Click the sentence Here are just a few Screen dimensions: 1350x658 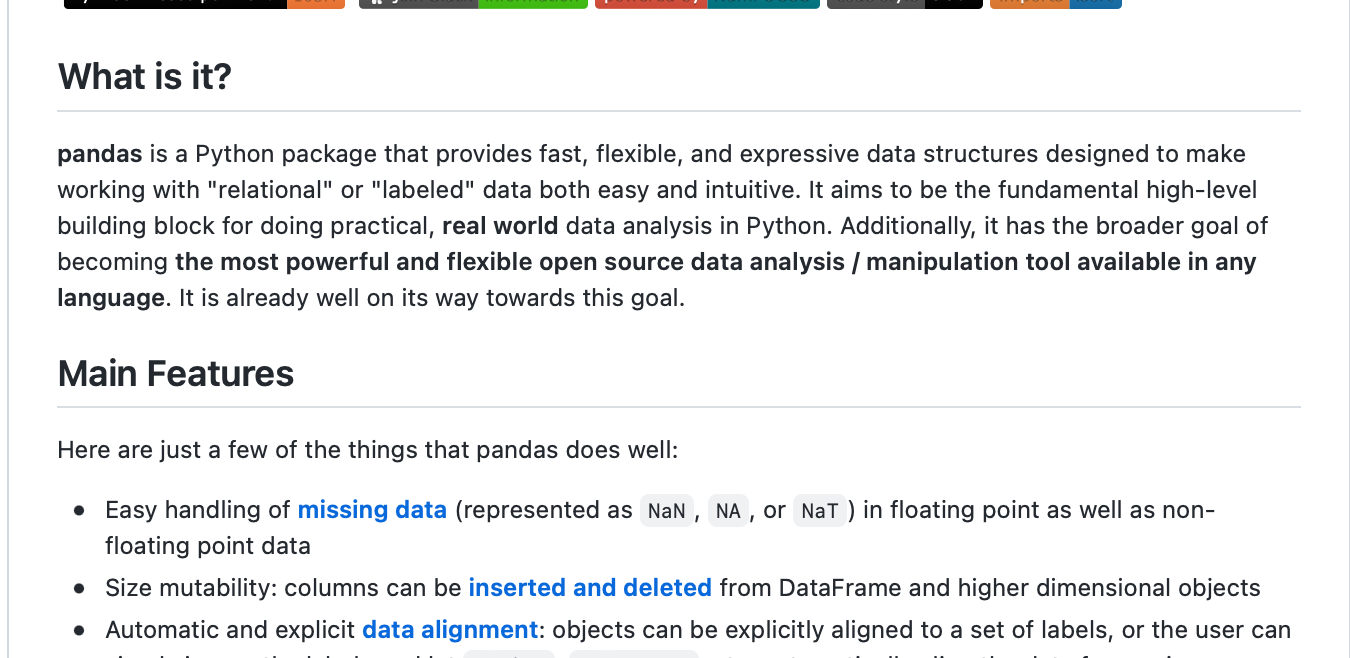tap(368, 450)
